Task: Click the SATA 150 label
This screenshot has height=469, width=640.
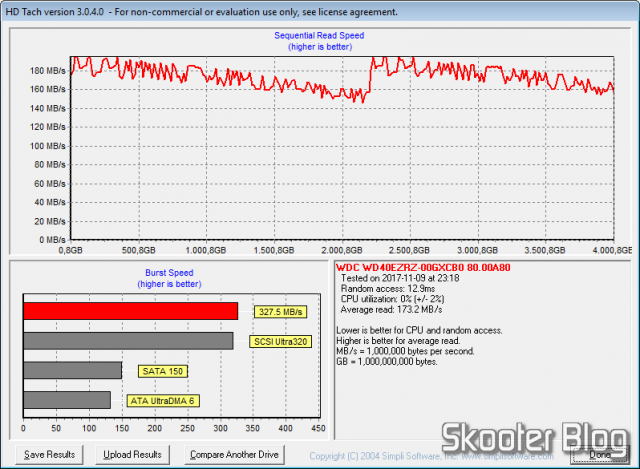Action: point(163,371)
